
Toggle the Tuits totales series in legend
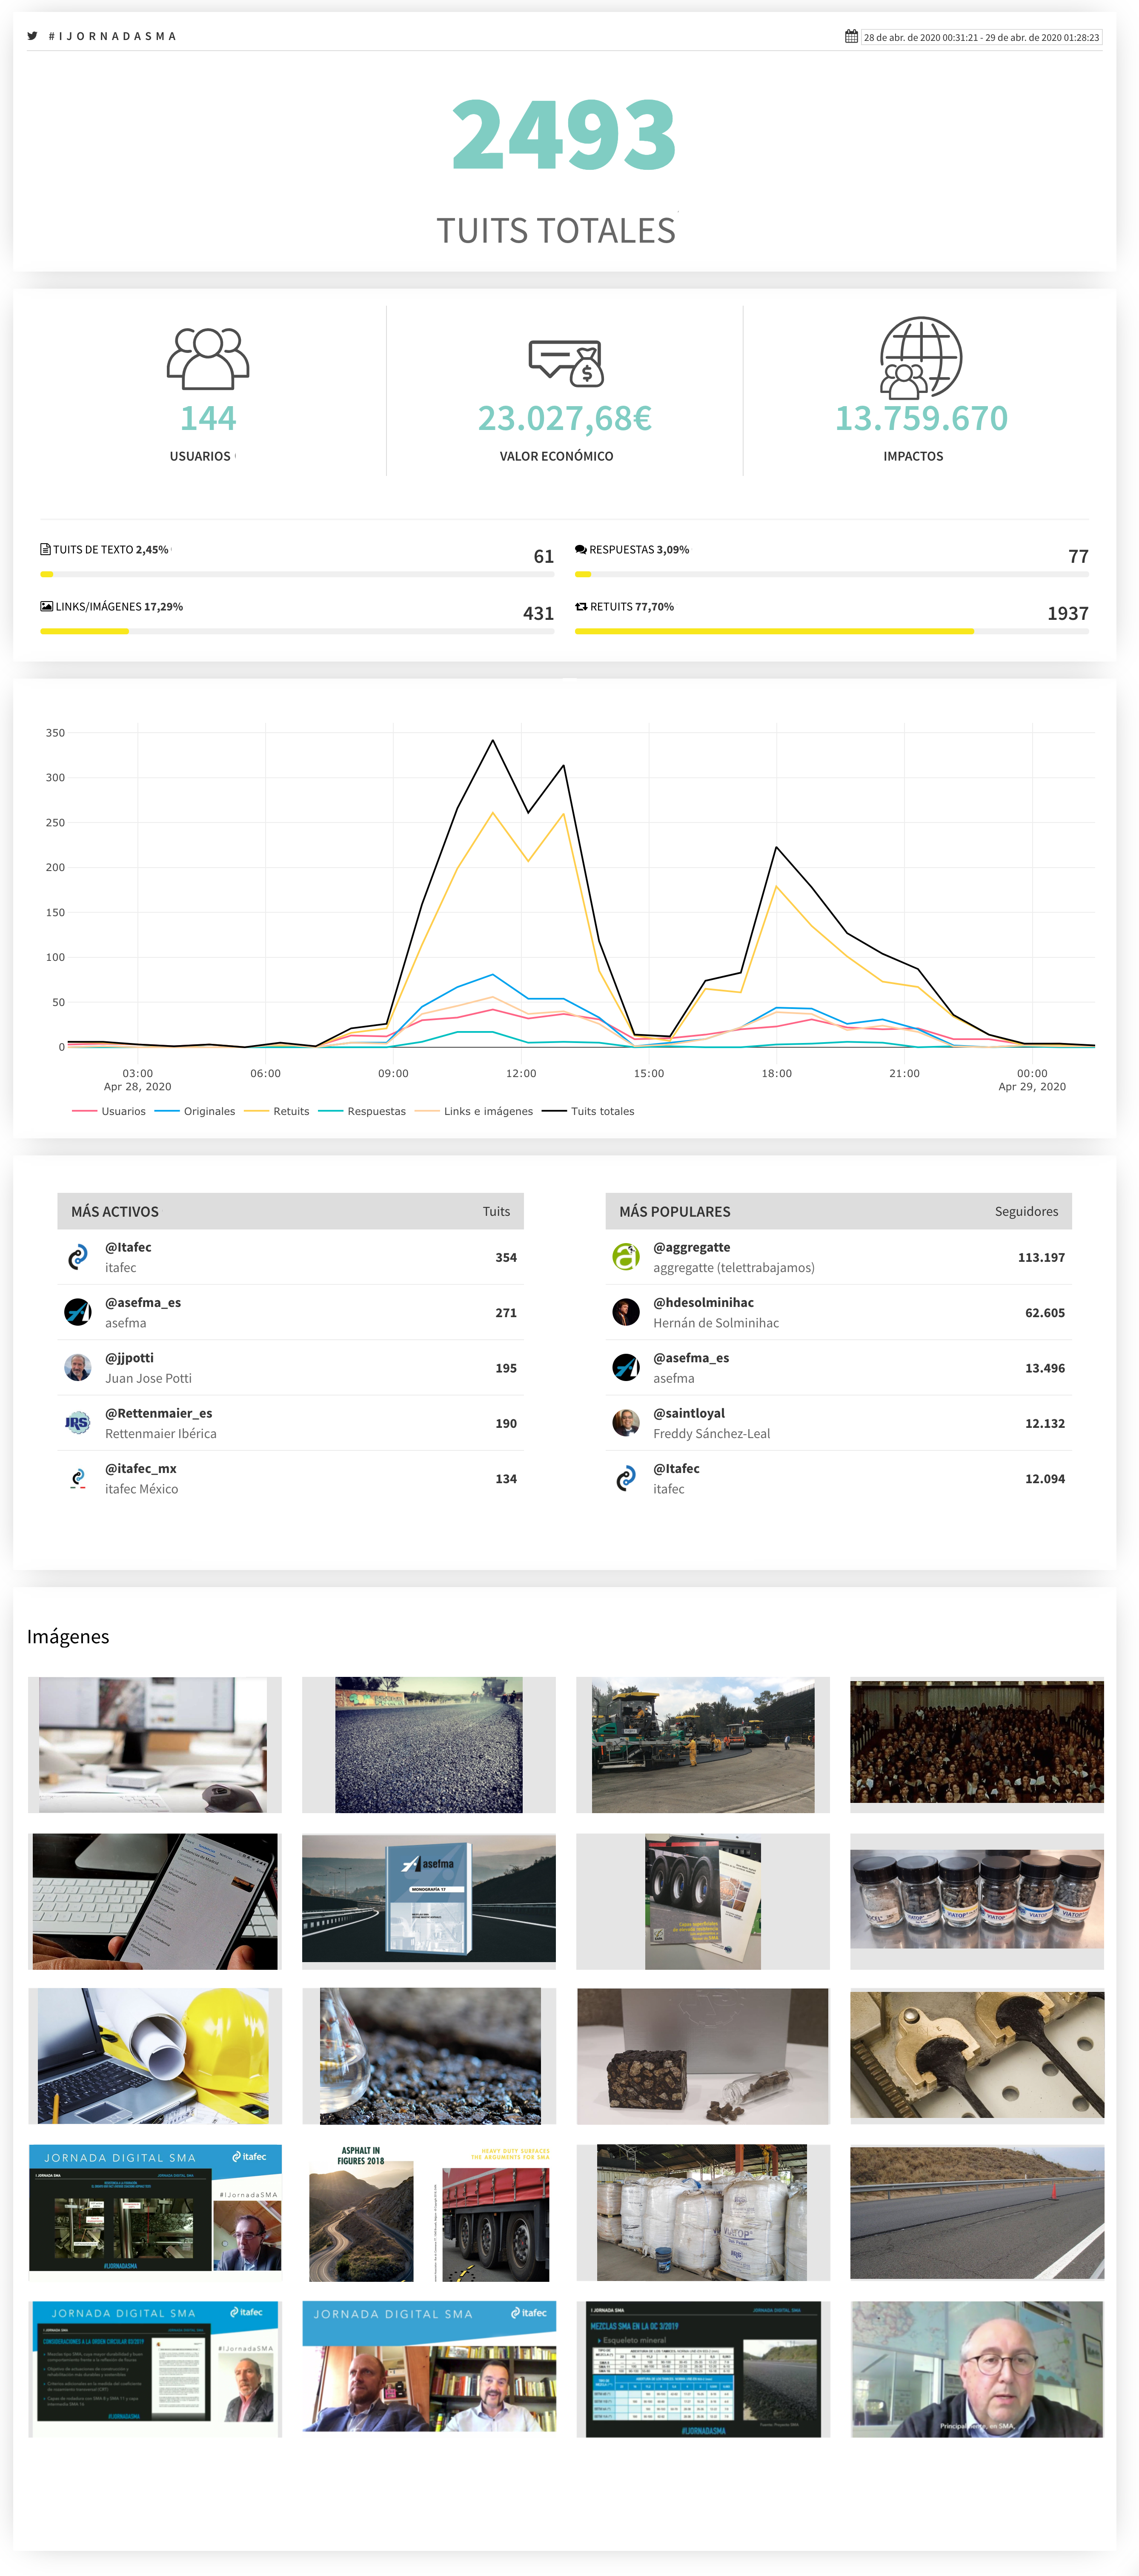[588, 1111]
